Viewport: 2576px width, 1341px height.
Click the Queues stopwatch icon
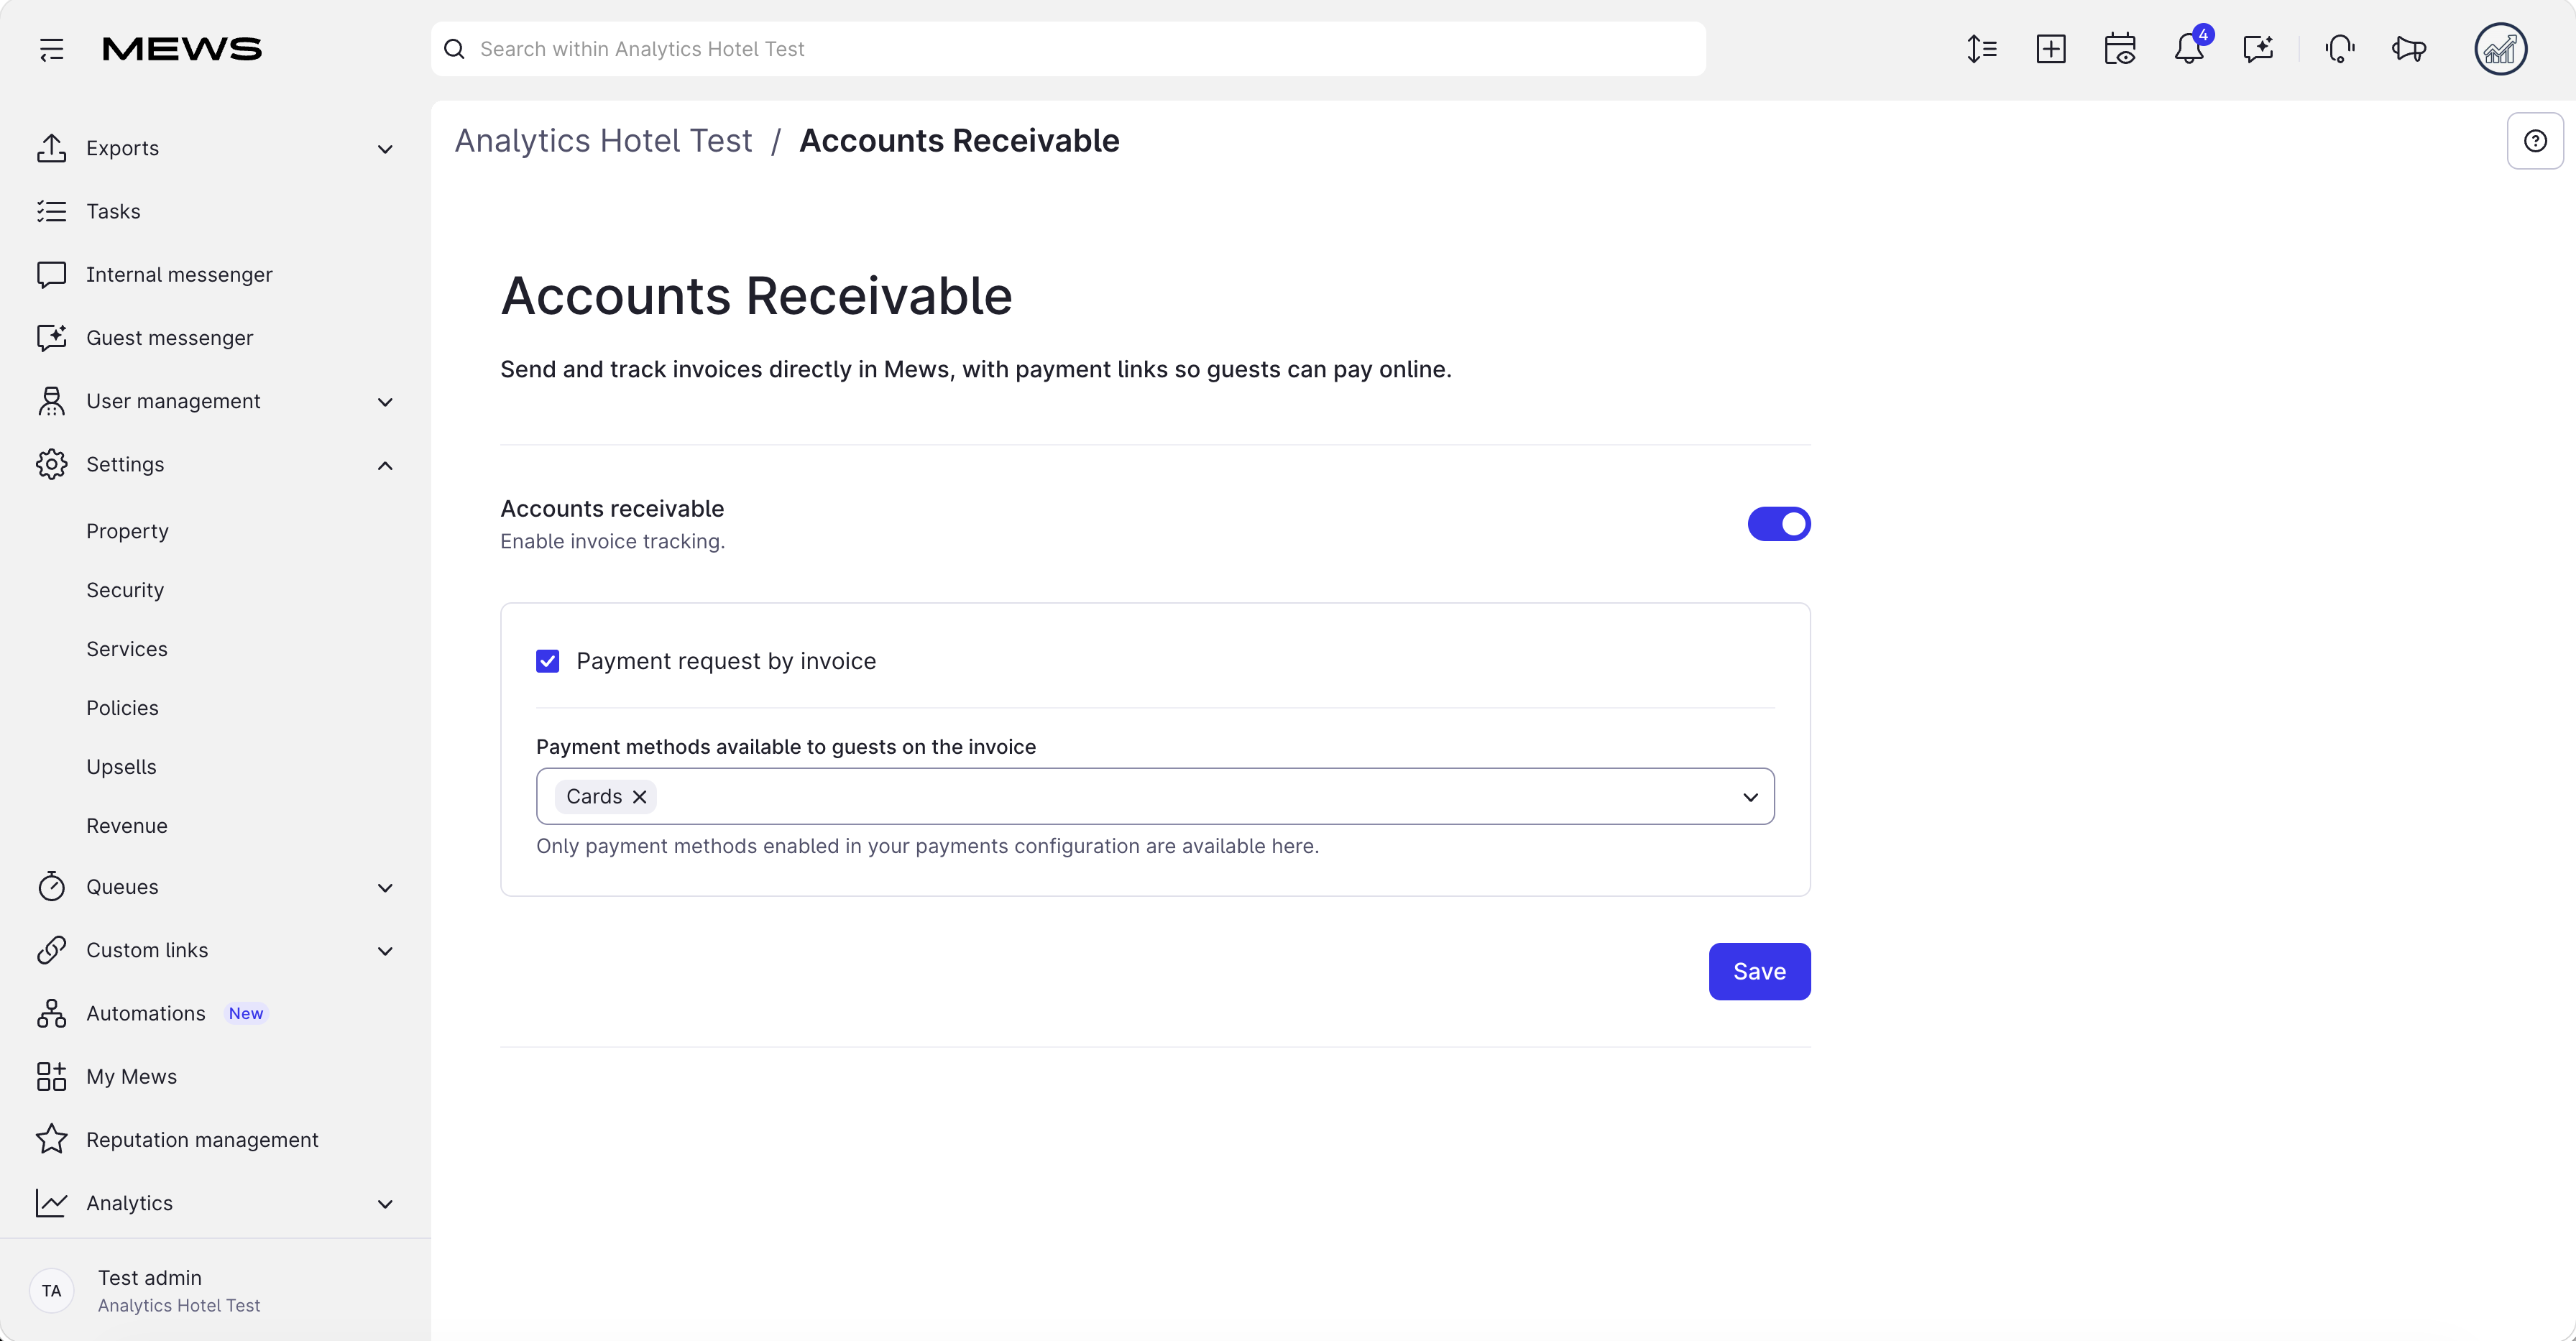[x=51, y=886]
